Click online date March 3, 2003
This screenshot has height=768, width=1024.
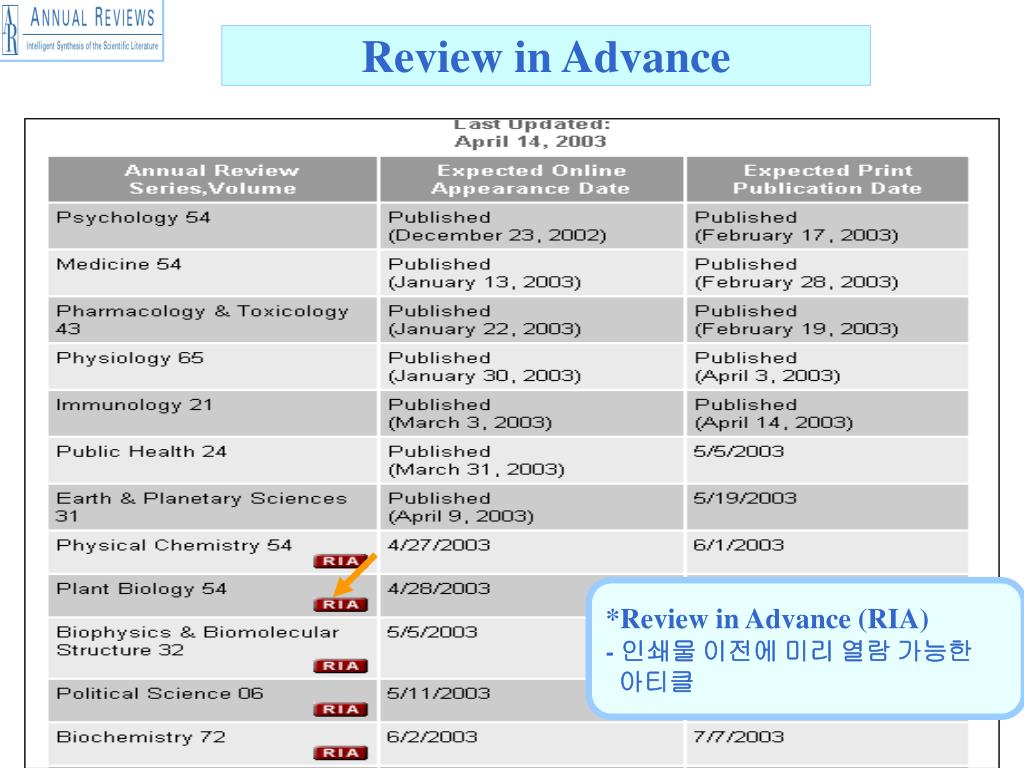(470, 423)
